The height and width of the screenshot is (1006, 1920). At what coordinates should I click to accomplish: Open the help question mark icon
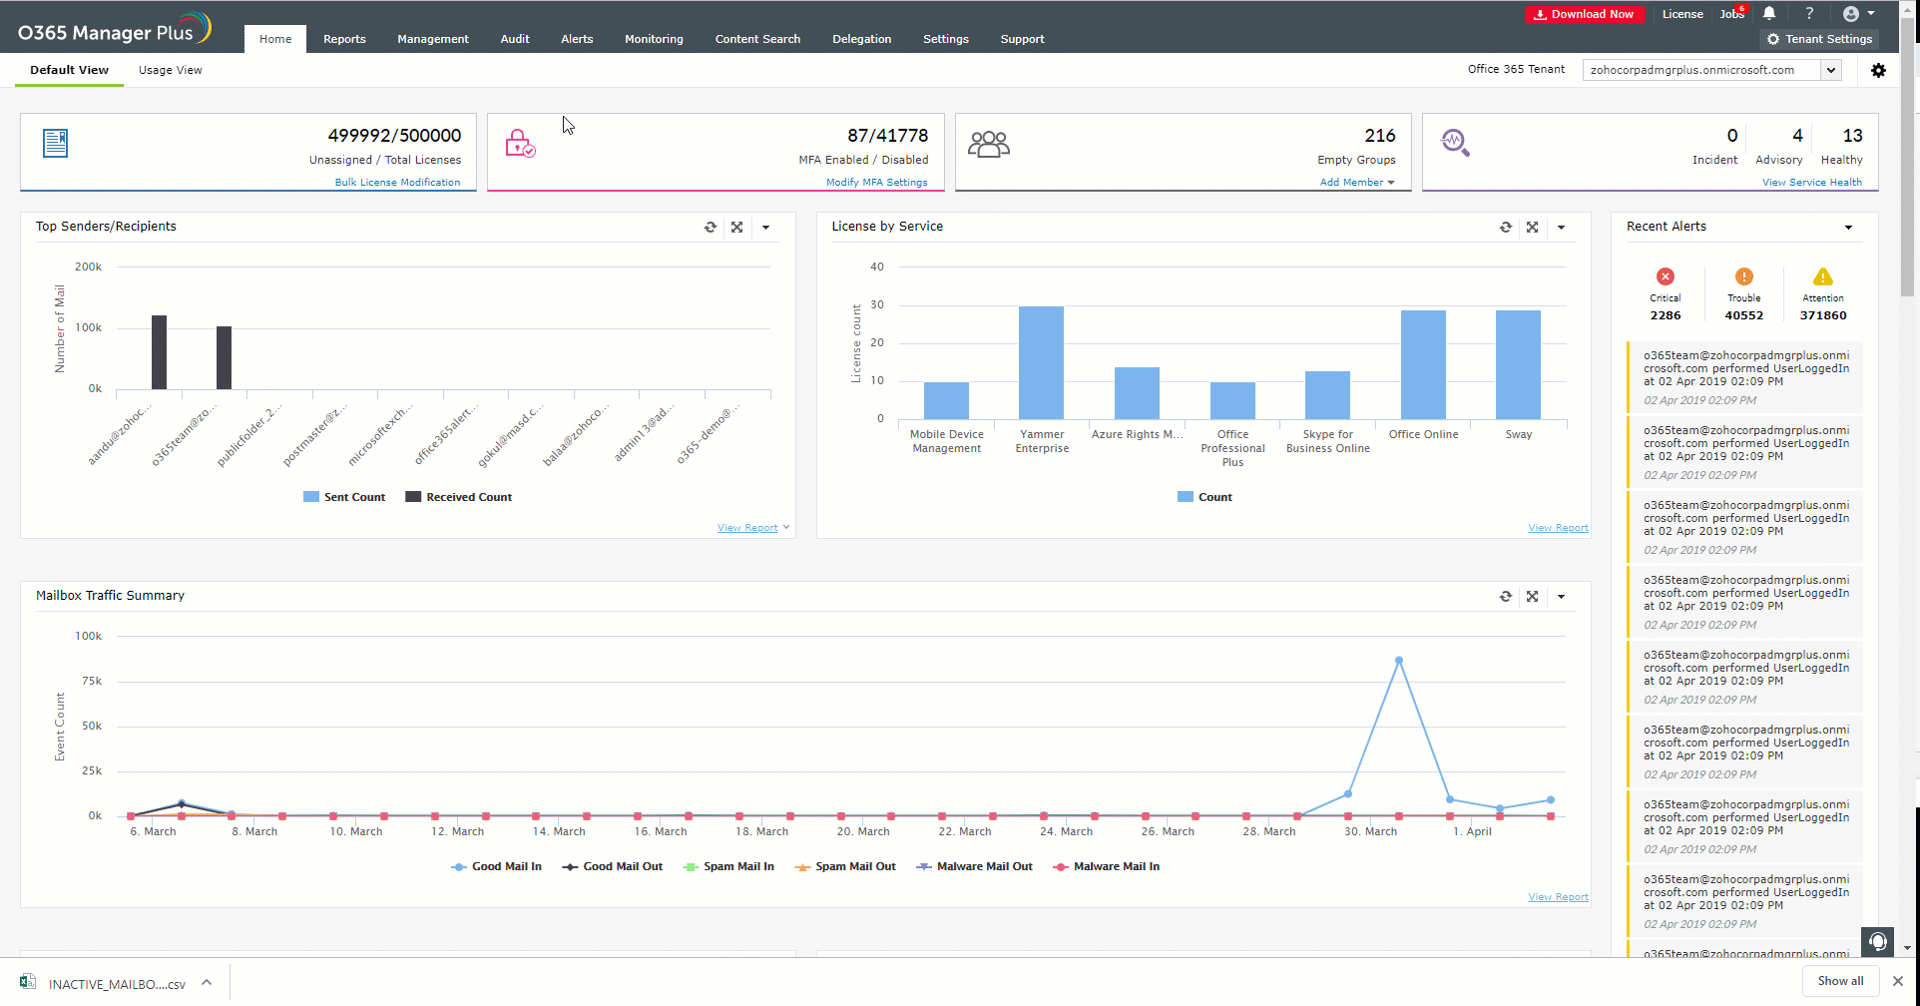pos(1809,14)
